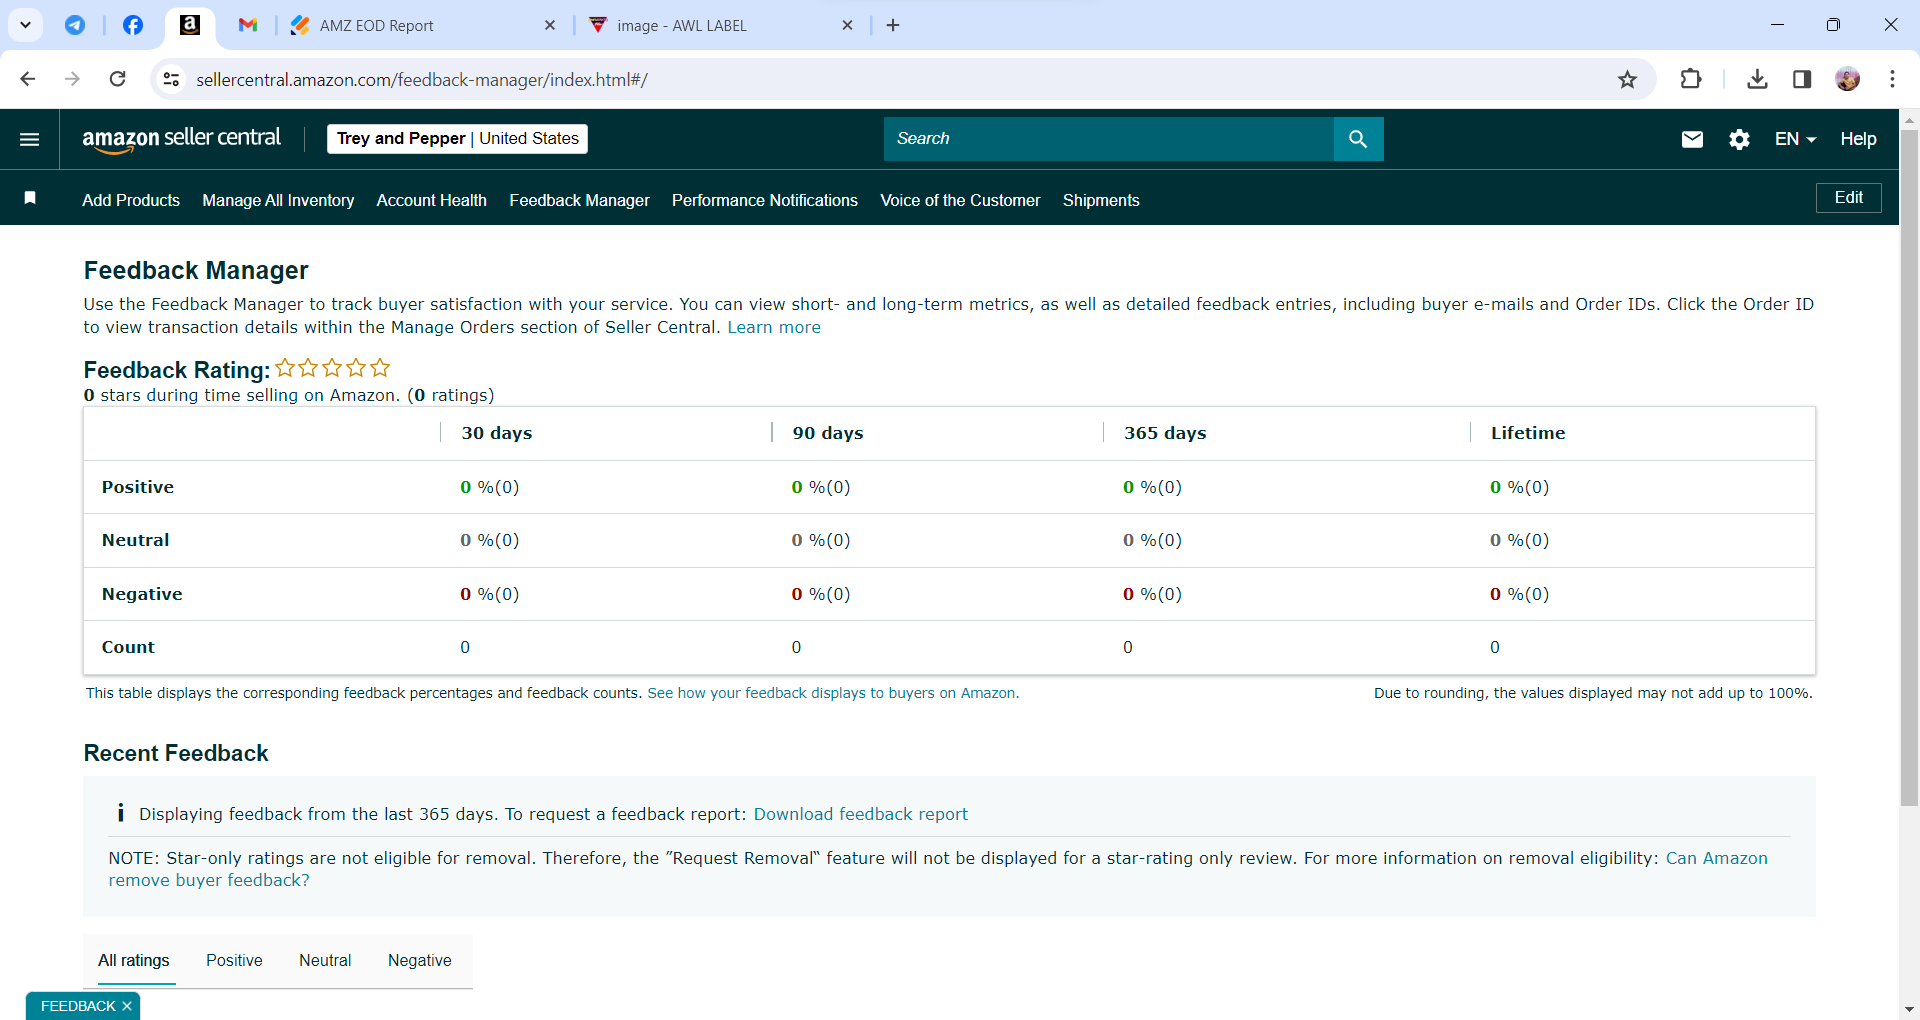Open the Seller Central hamburger menu

30,139
